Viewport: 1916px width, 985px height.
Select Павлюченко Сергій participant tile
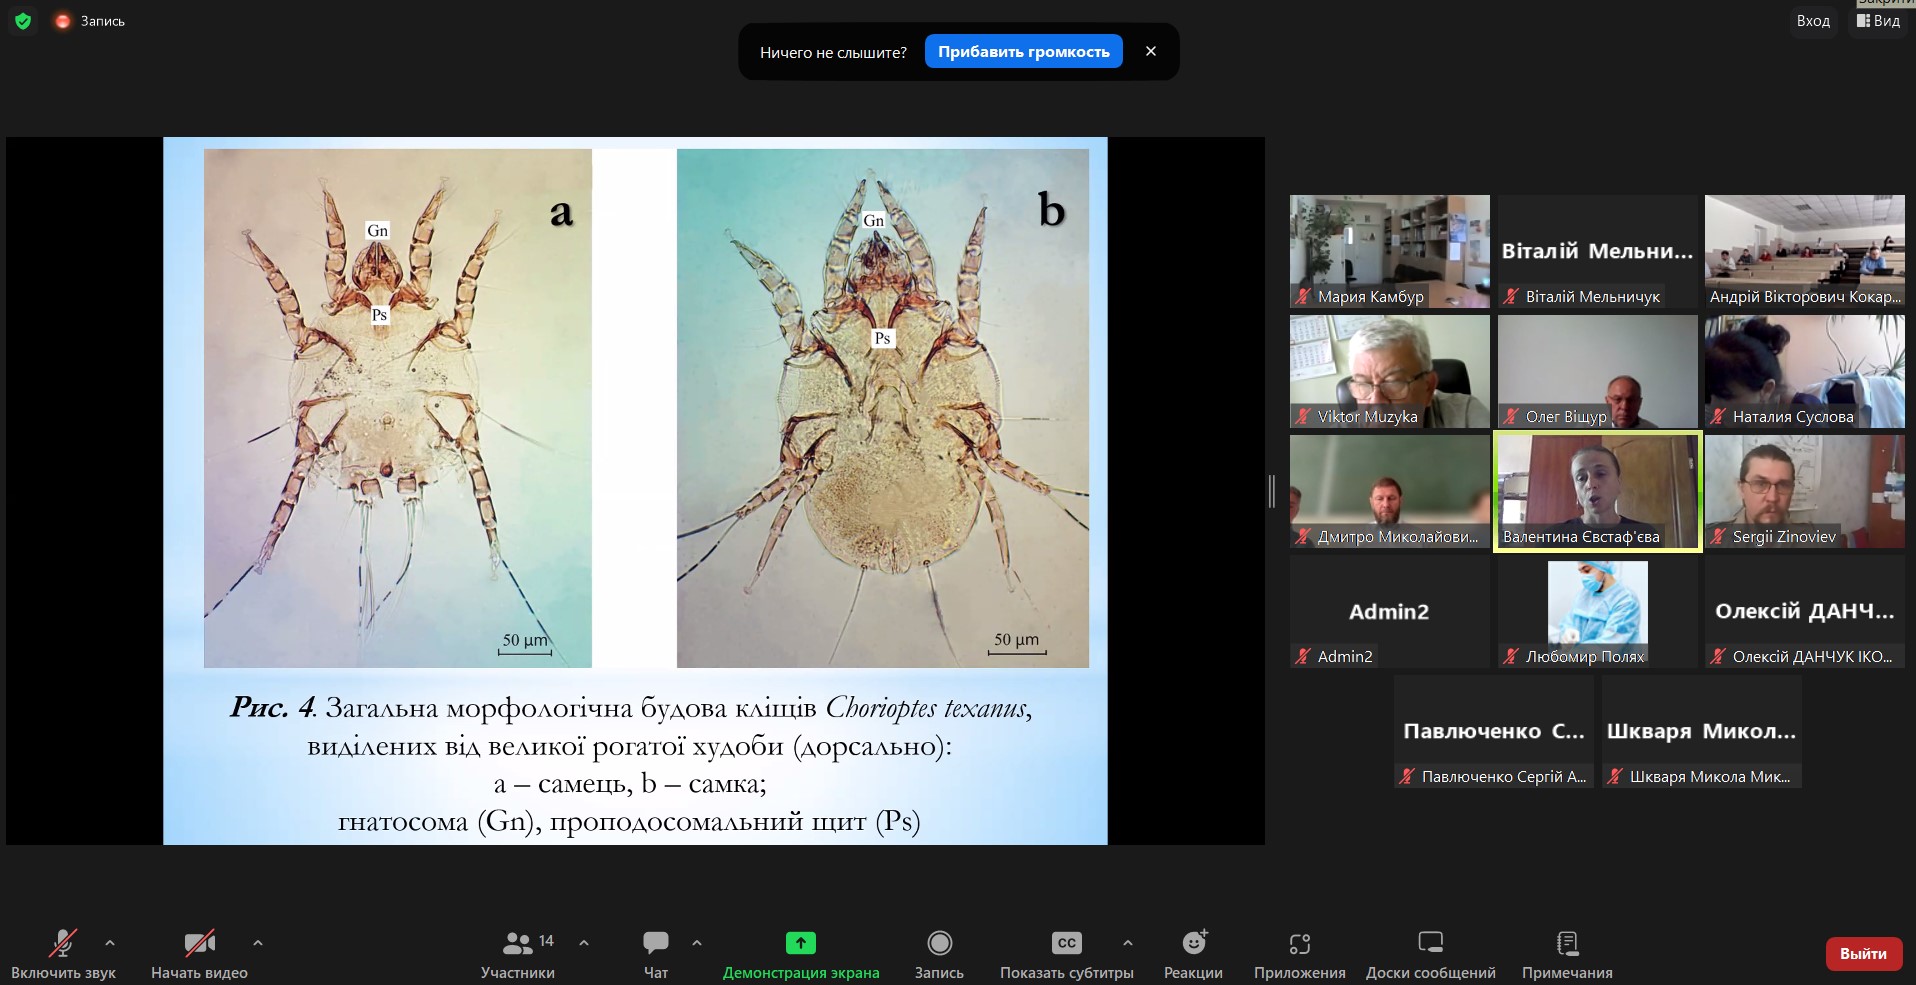coord(1494,731)
